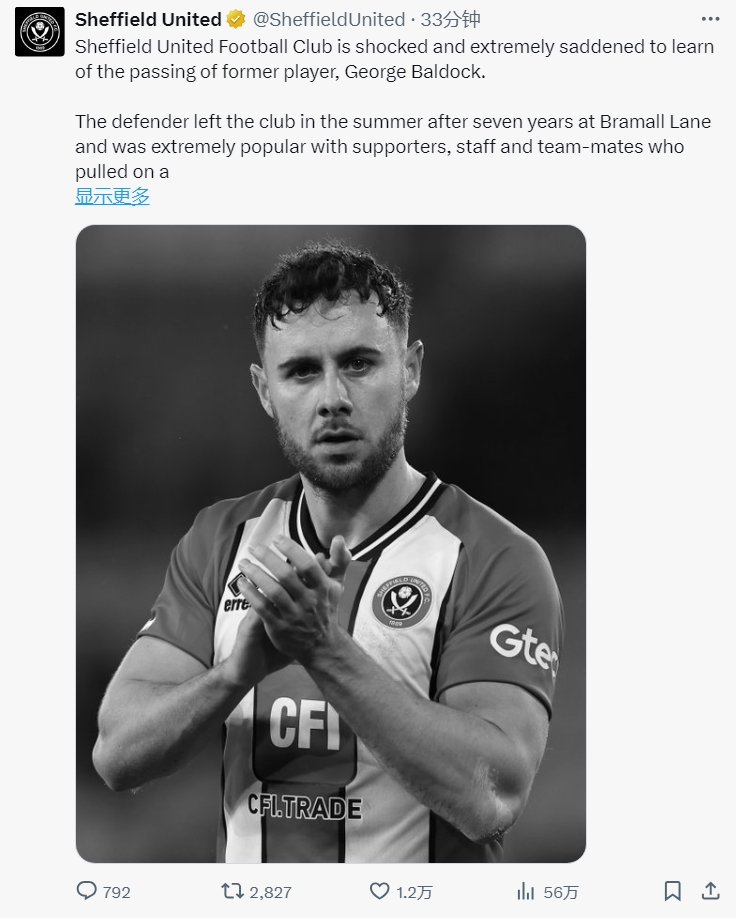Open the view analytics bar chart icon

coord(526,891)
